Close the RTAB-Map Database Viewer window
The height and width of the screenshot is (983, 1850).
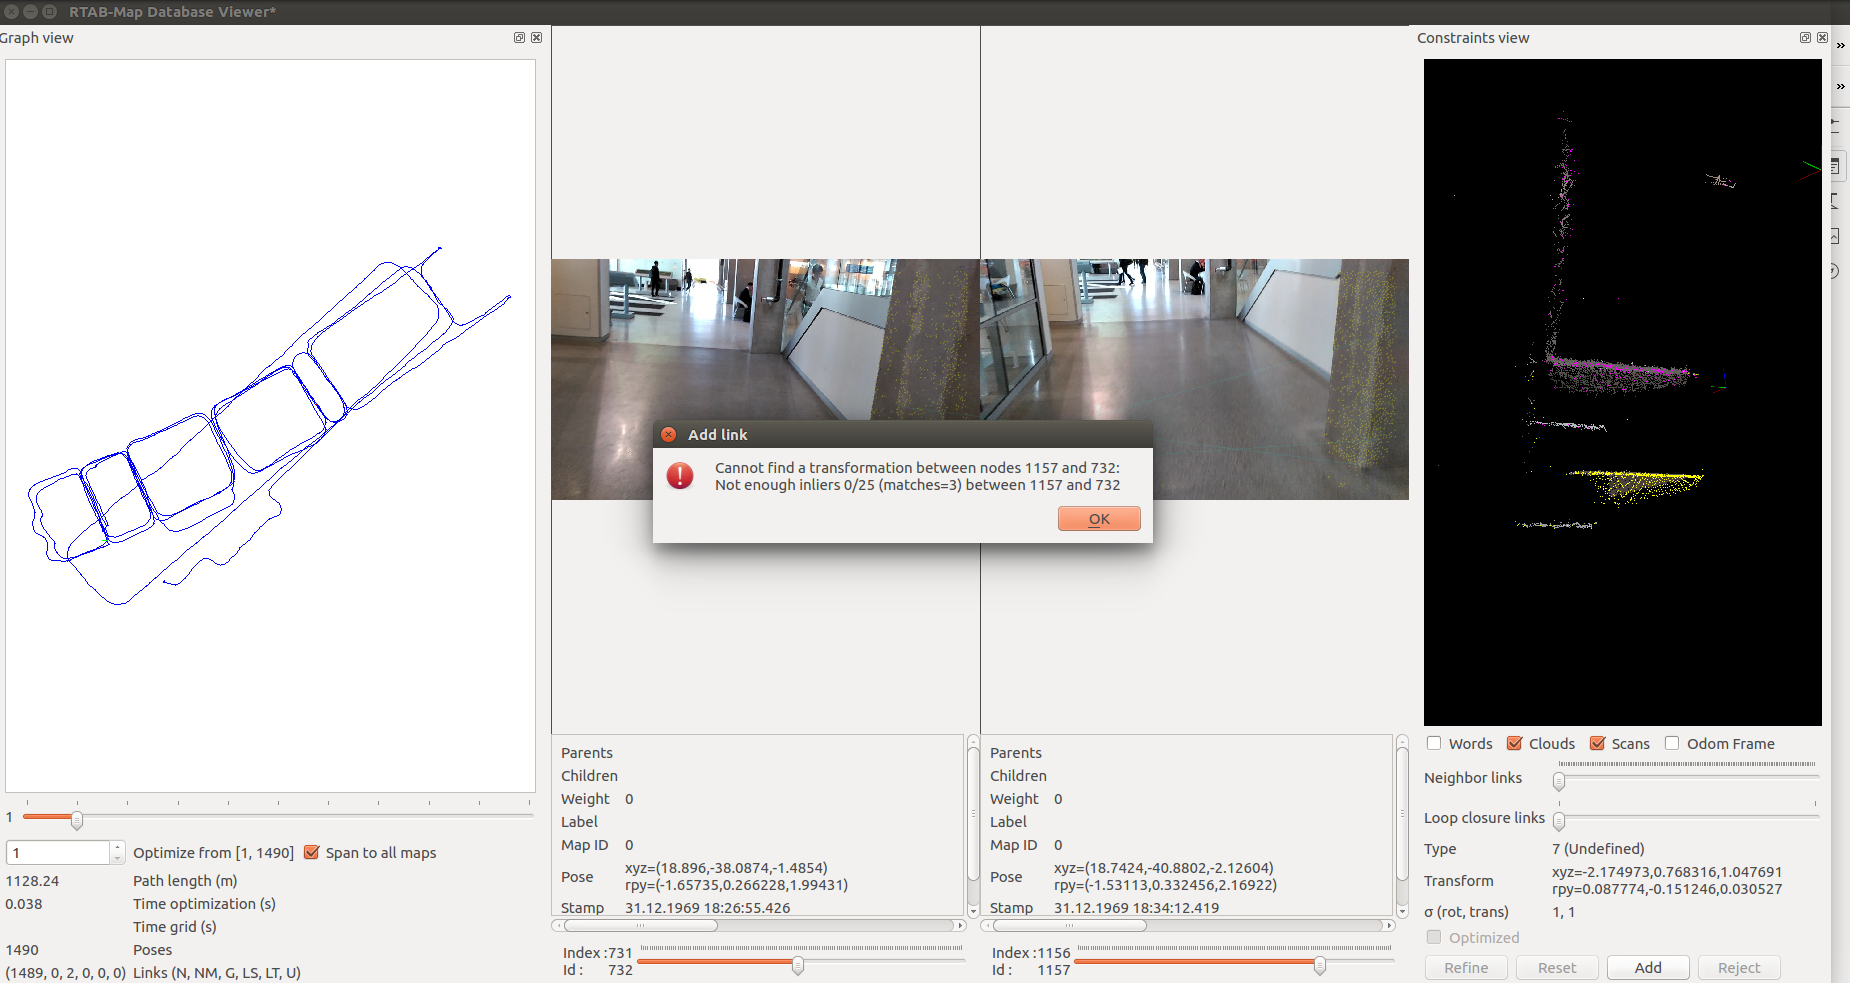(x=12, y=12)
